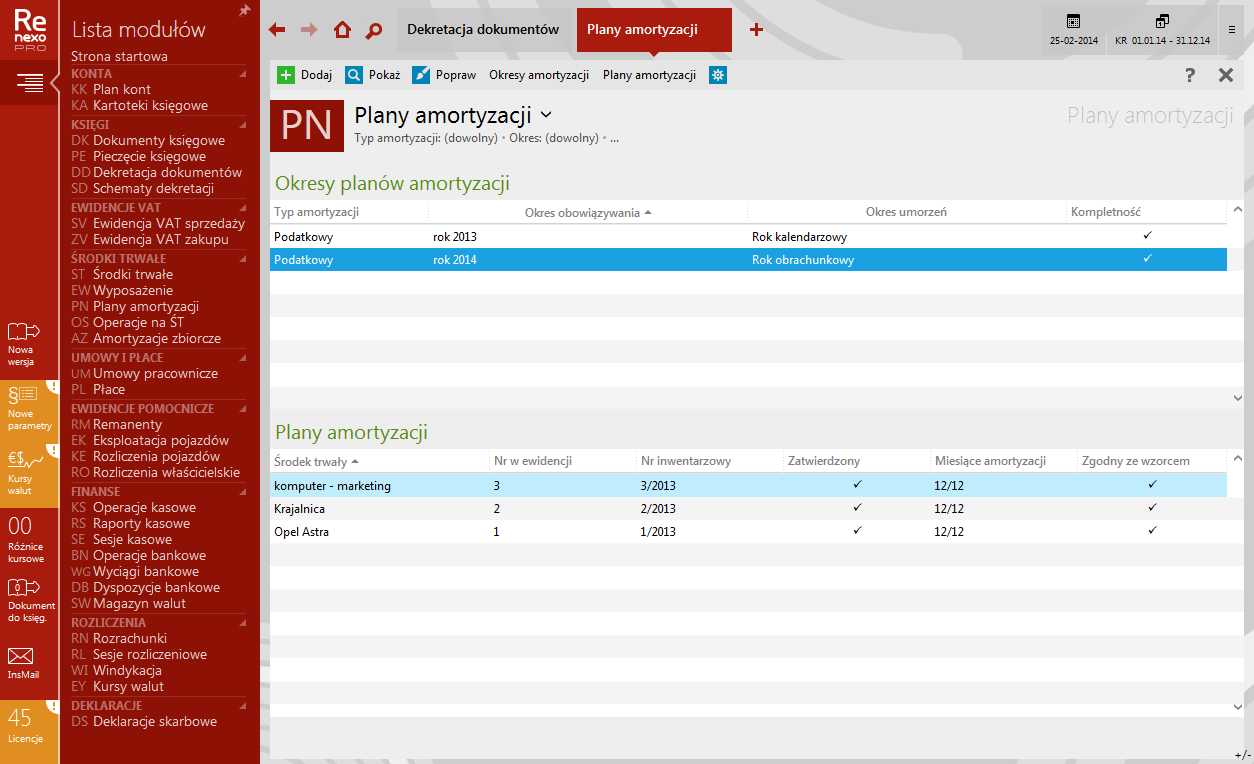Toggle Zatwierdzony checkmark for Krajalnica

[857, 508]
